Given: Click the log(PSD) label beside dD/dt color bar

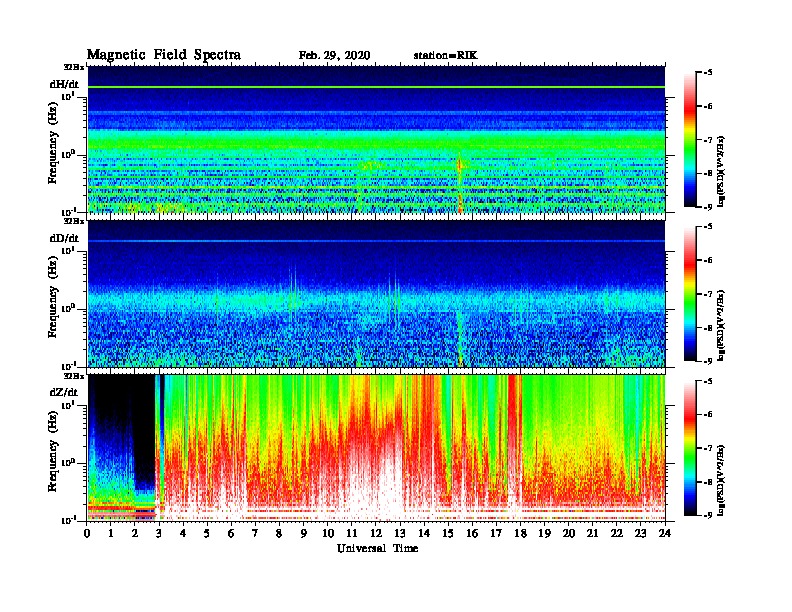Looking at the screenshot, I should coord(721,324).
